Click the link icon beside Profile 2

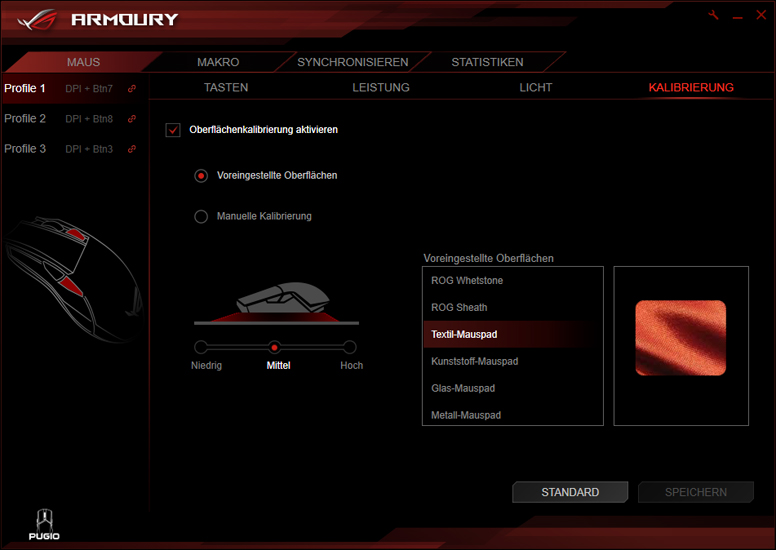click(132, 119)
